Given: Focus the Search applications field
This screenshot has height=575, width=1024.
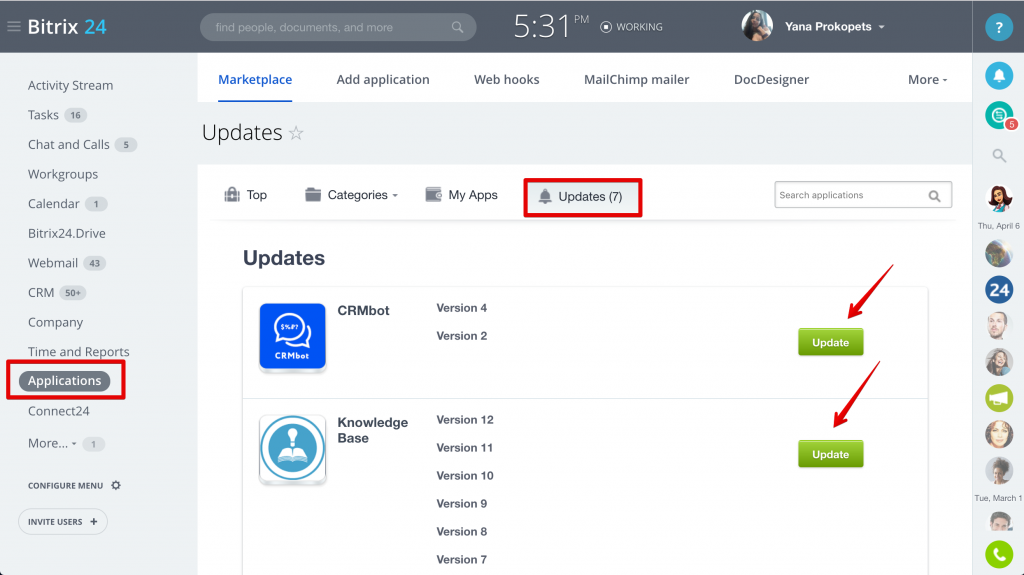Looking at the screenshot, I should click(863, 195).
